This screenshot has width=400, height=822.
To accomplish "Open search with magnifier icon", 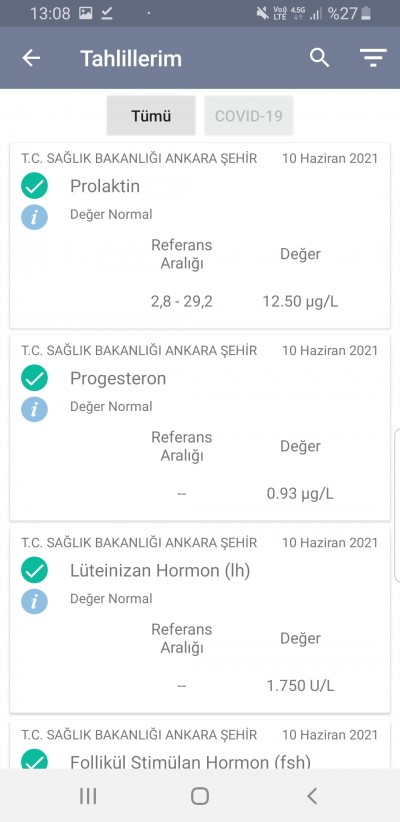I will (x=319, y=58).
